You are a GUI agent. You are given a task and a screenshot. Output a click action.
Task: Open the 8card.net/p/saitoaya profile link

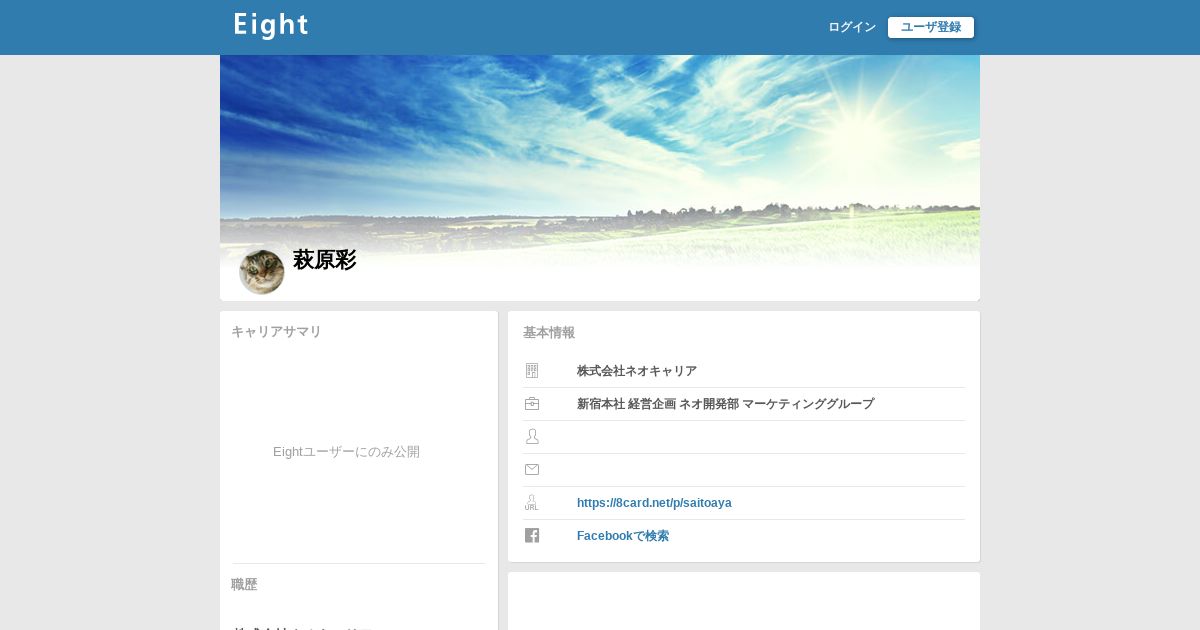[x=654, y=503]
